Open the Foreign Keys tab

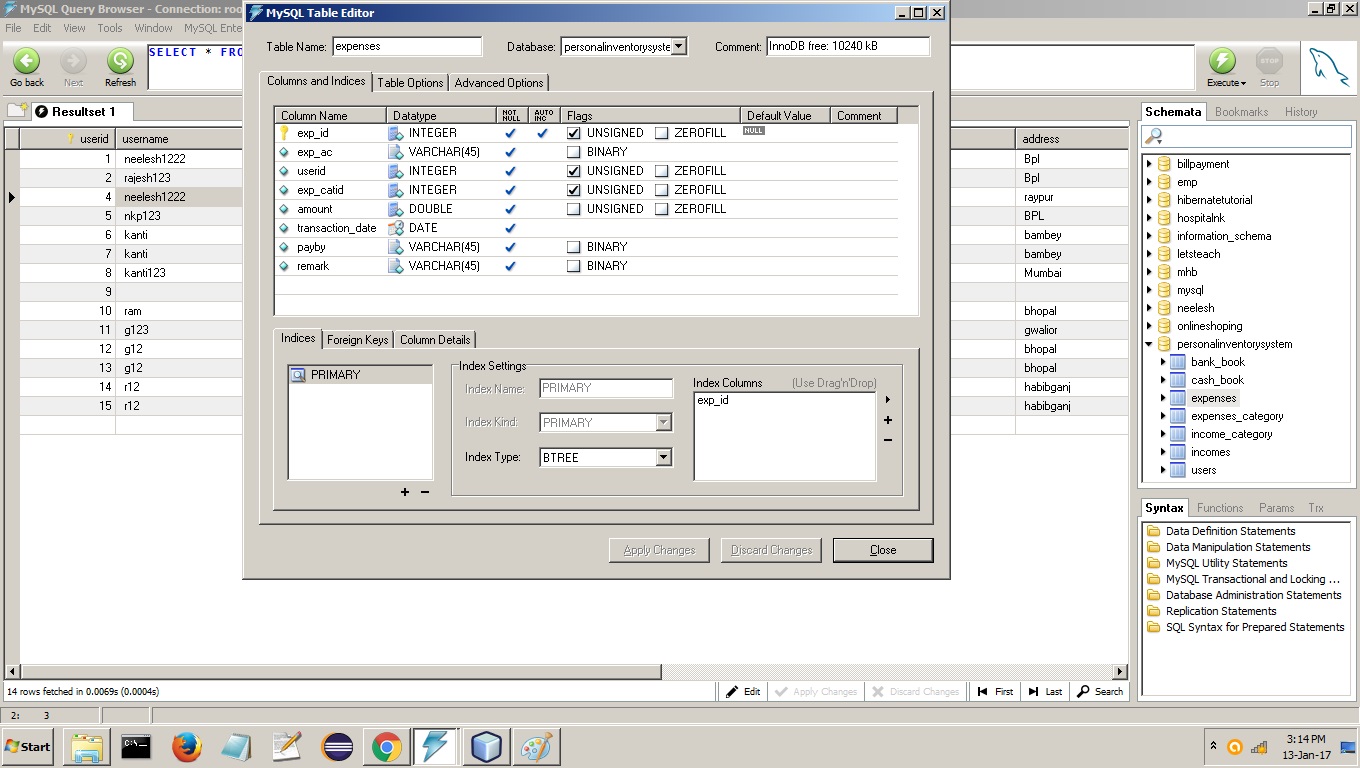(358, 340)
